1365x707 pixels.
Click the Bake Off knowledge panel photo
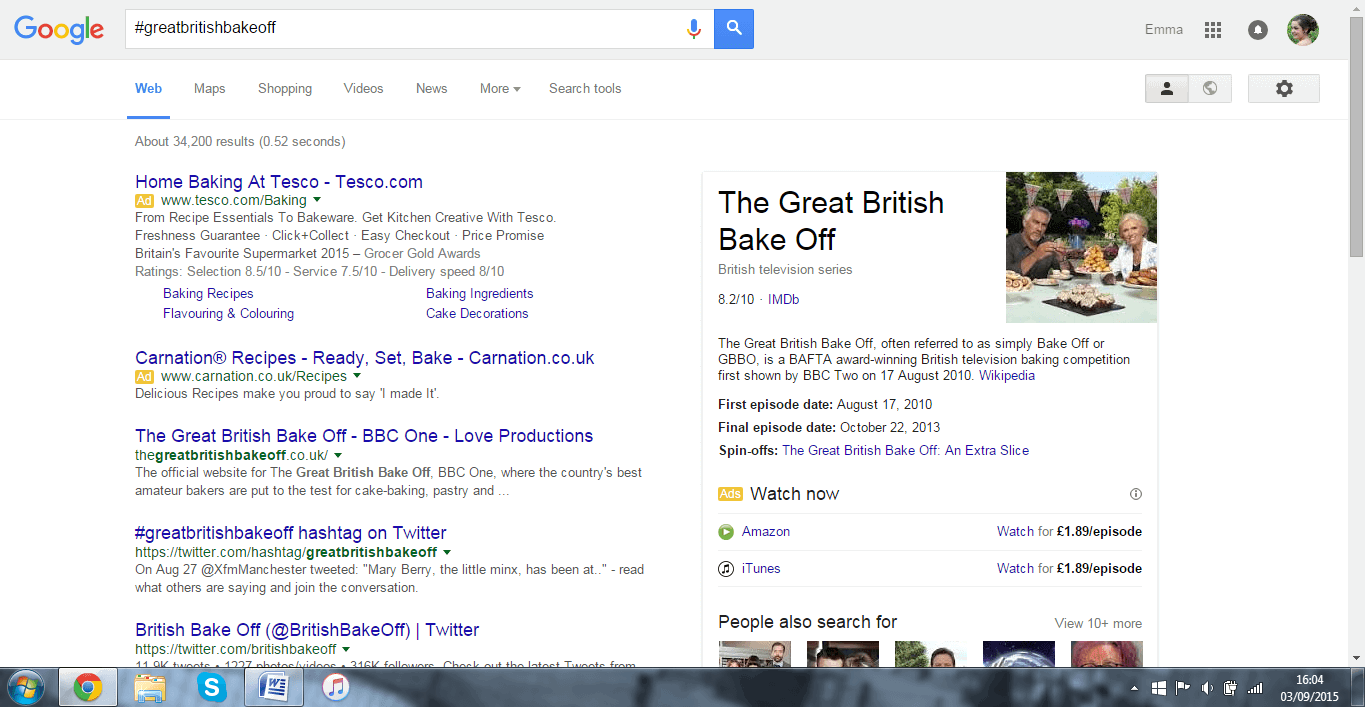(x=1082, y=247)
